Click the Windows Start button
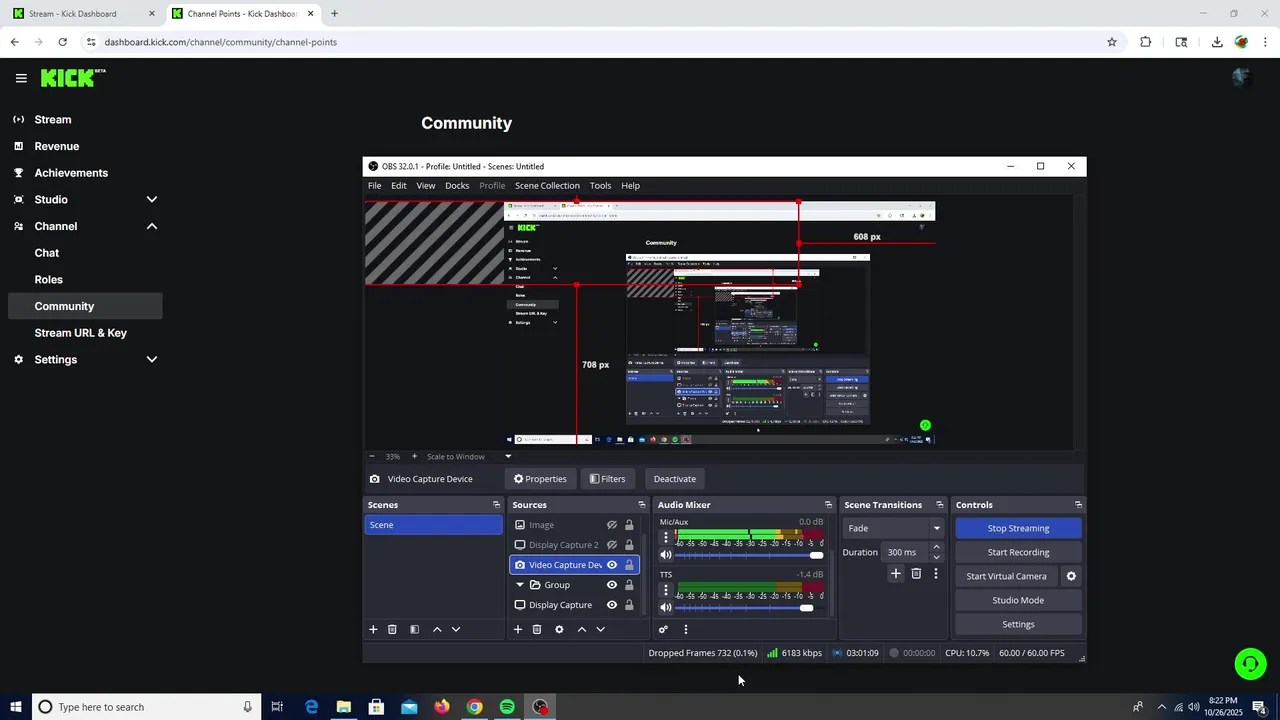Viewport: 1280px width, 720px height. click(x=16, y=707)
